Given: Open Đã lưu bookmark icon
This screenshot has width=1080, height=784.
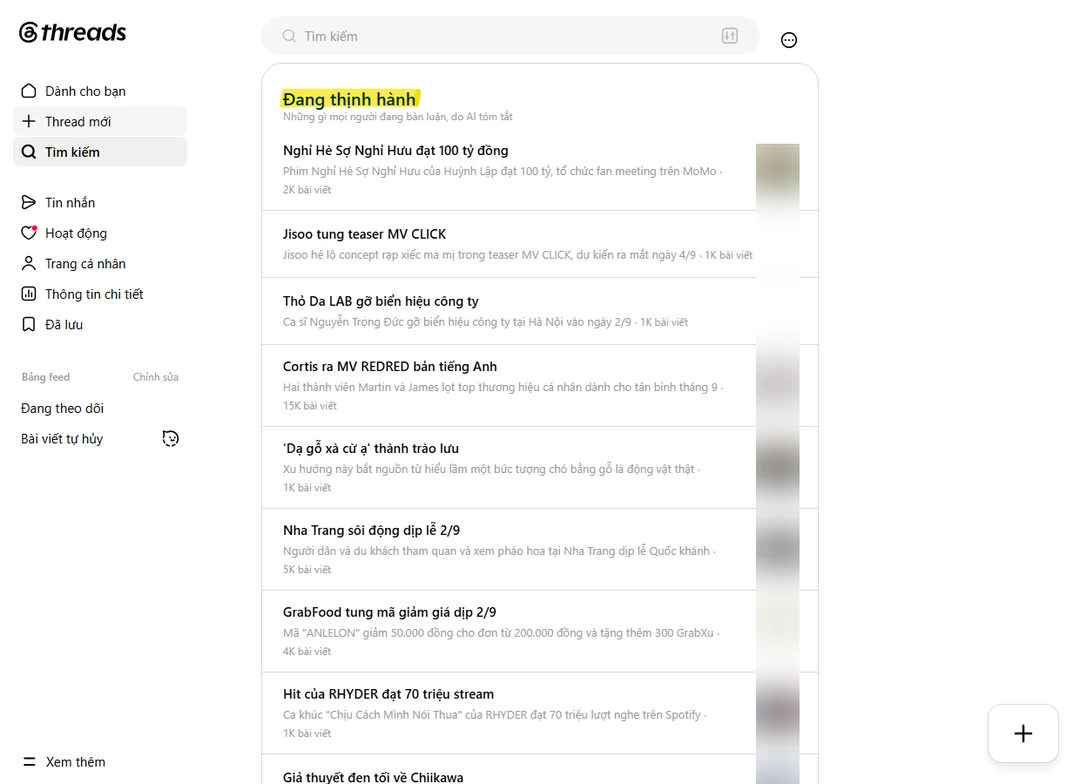Looking at the screenshot, I should (x=28, y=324).
